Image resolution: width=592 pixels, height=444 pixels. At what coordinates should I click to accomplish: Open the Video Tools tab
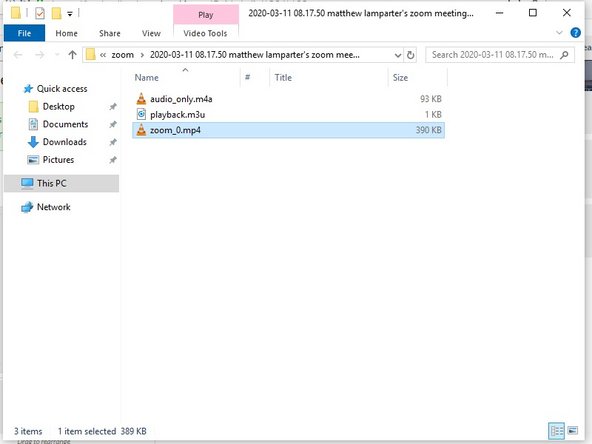click(x=205, y=33)
